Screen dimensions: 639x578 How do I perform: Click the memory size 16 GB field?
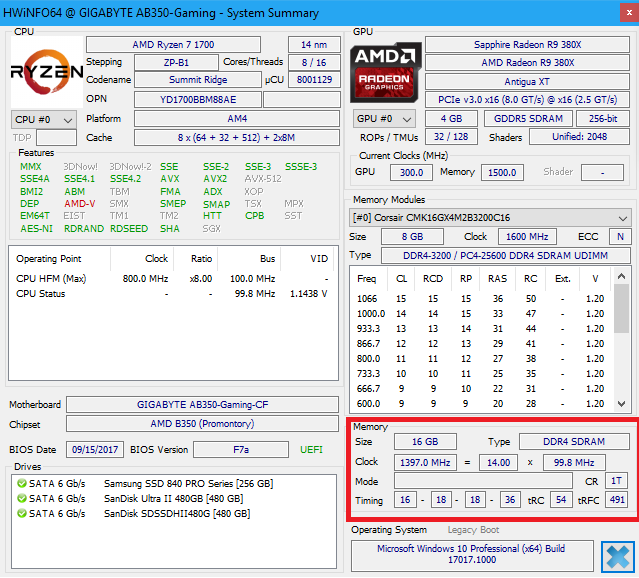[425, 442]
